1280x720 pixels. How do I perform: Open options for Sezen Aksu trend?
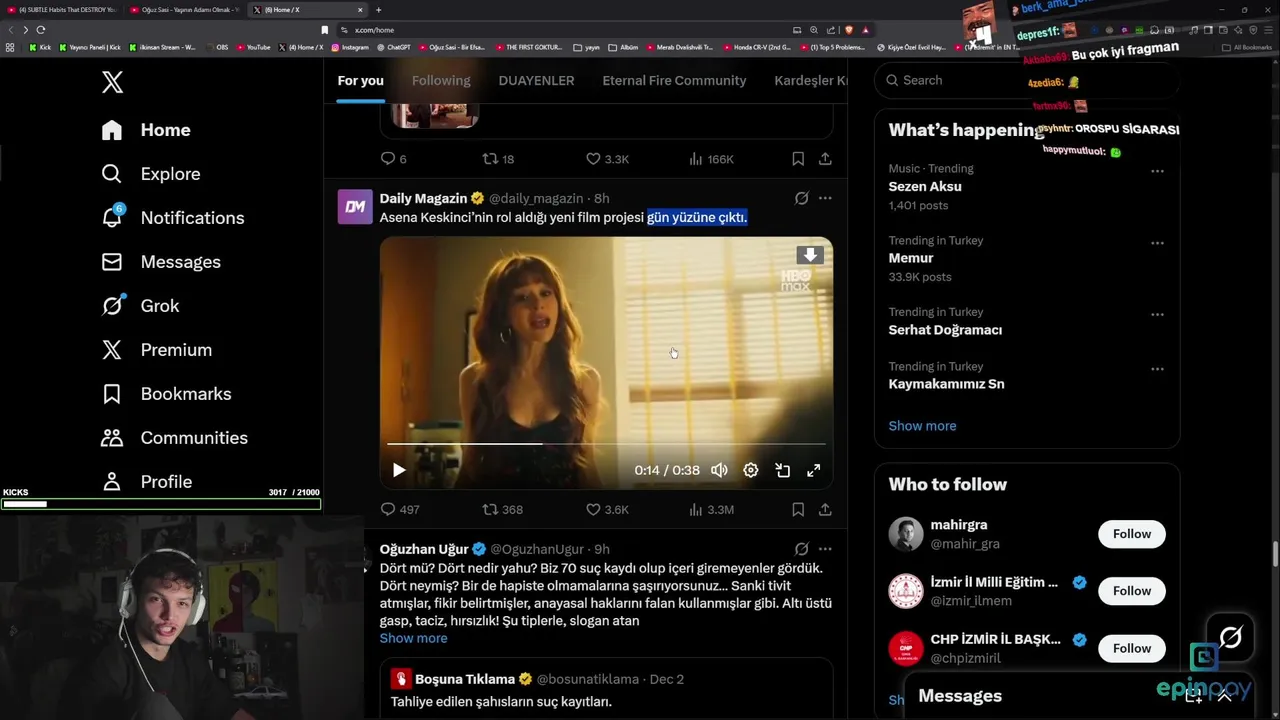[x=1157, y=171]
